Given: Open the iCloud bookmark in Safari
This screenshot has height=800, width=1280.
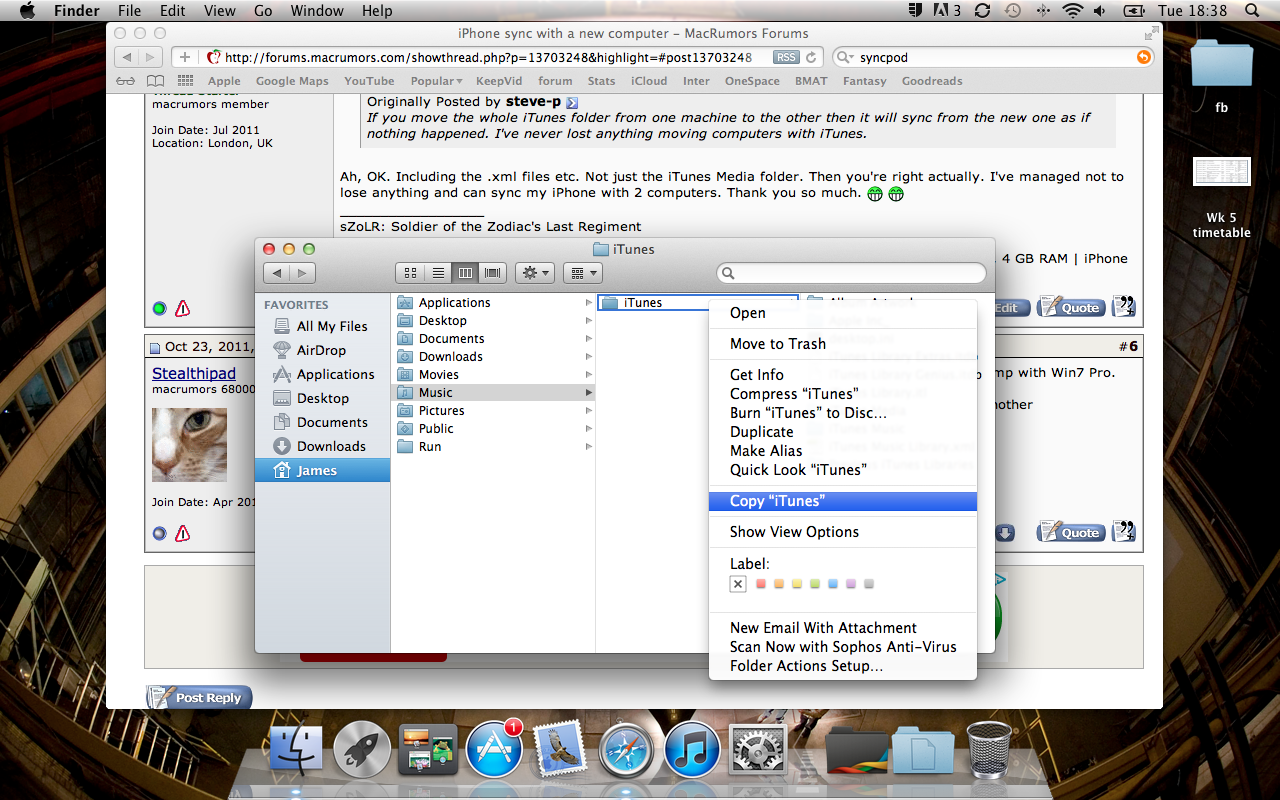Looking at the screenshot, I should click(649, 81).
